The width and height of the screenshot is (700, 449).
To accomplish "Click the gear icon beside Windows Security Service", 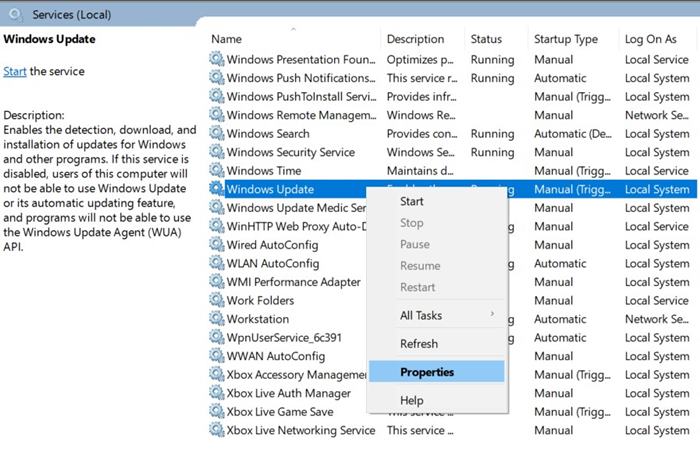I will pyautogui.click(x=217, y=152).
